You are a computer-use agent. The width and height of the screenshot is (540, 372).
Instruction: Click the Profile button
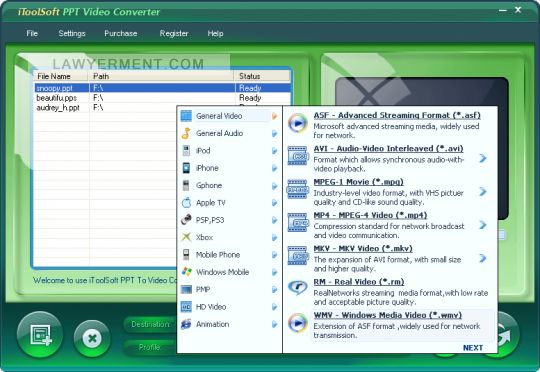coord(150,347)
